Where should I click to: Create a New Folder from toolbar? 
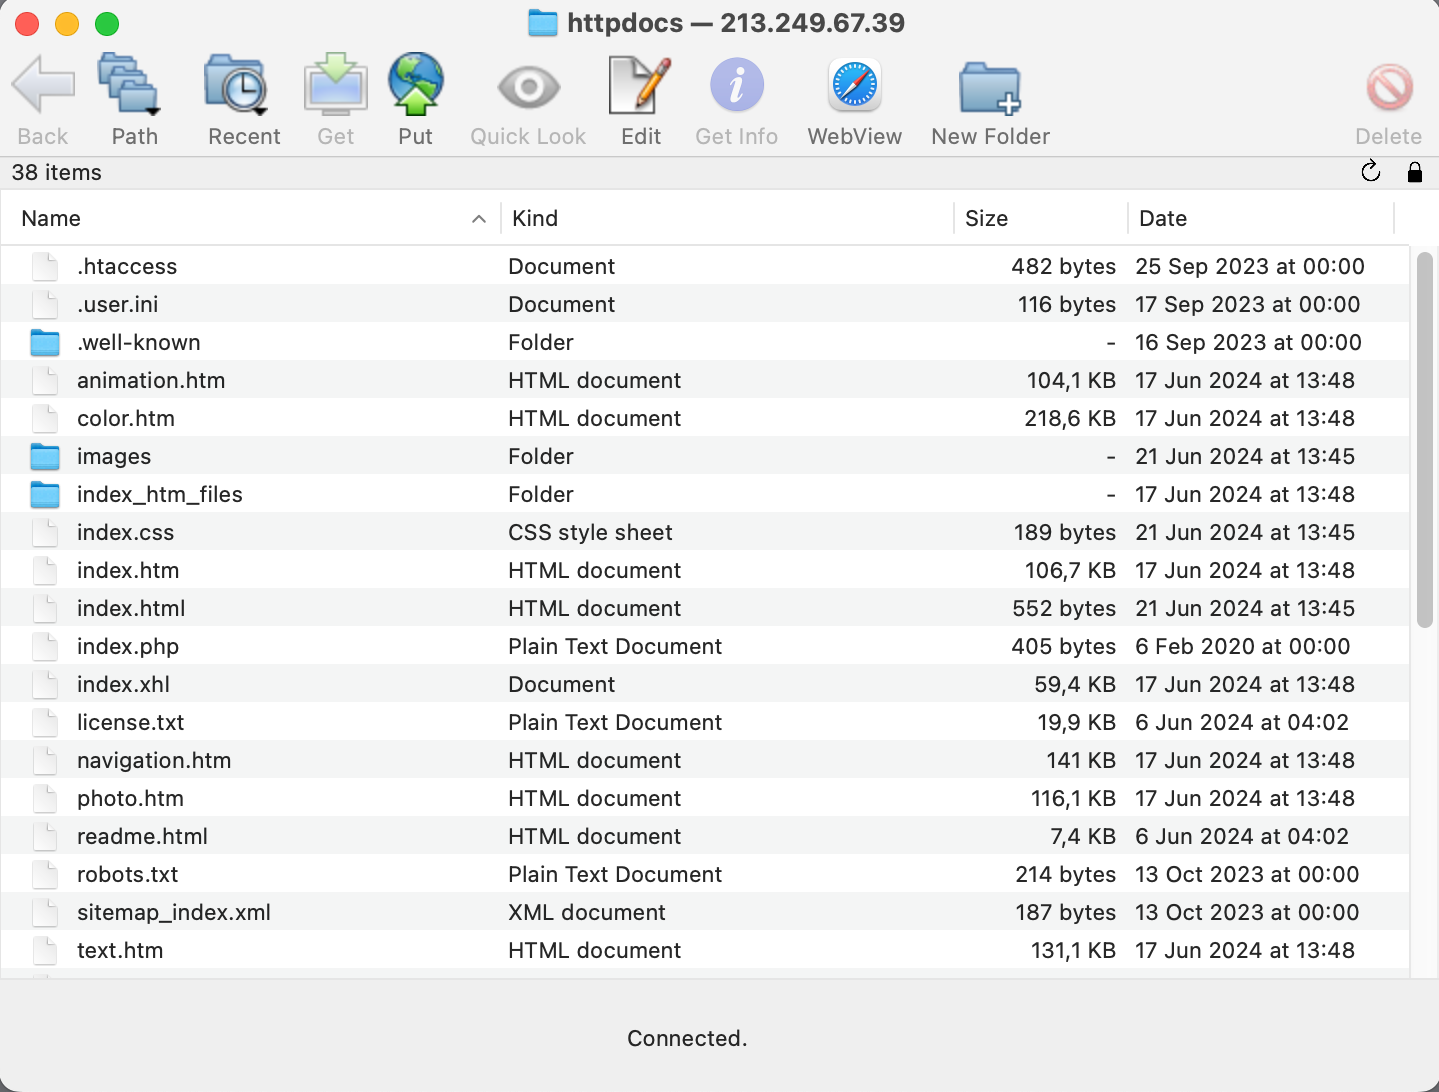[989, 88]
